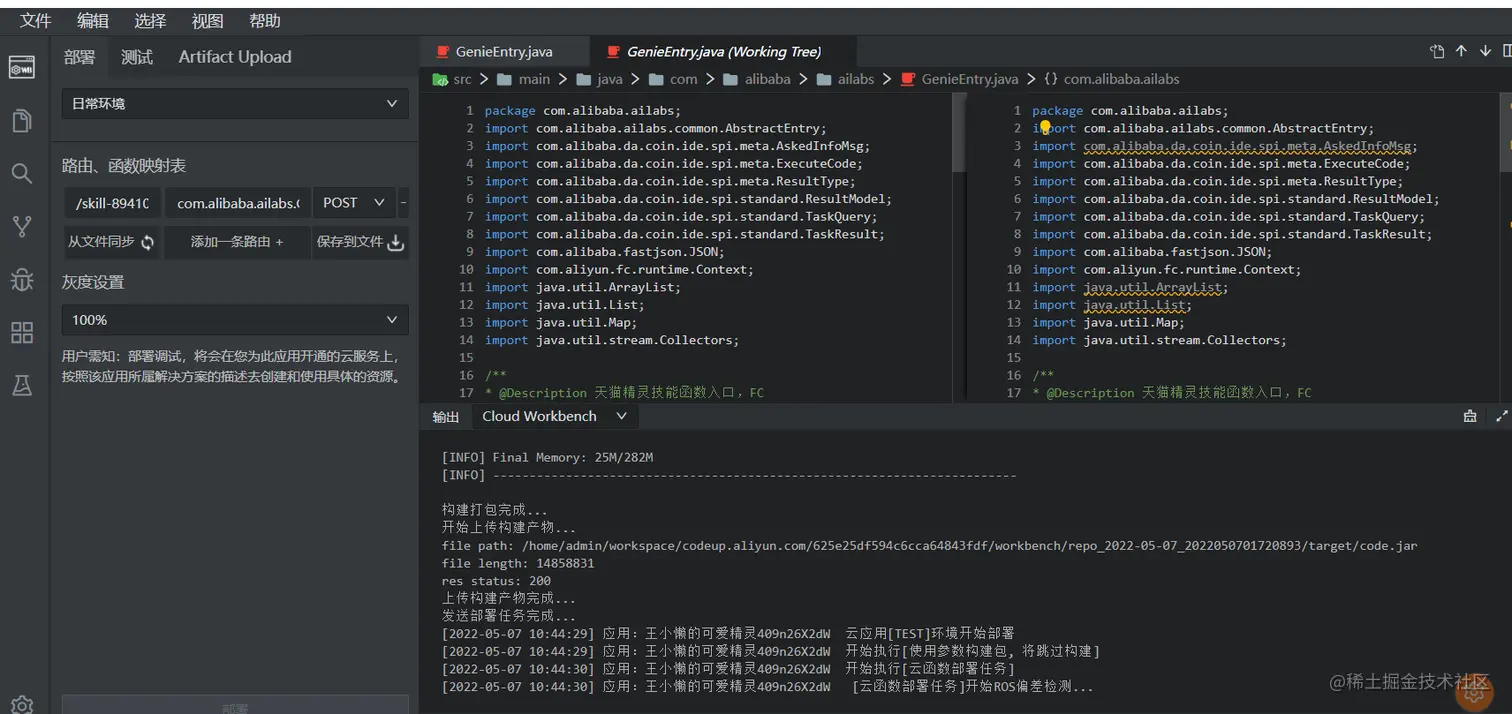Go to next change with down arrow
This screenshot has height=714, width=1512.
(x=1485, y=52)
